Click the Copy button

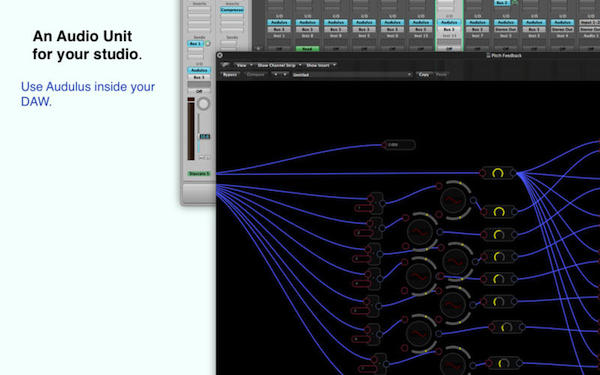[424, 75]
